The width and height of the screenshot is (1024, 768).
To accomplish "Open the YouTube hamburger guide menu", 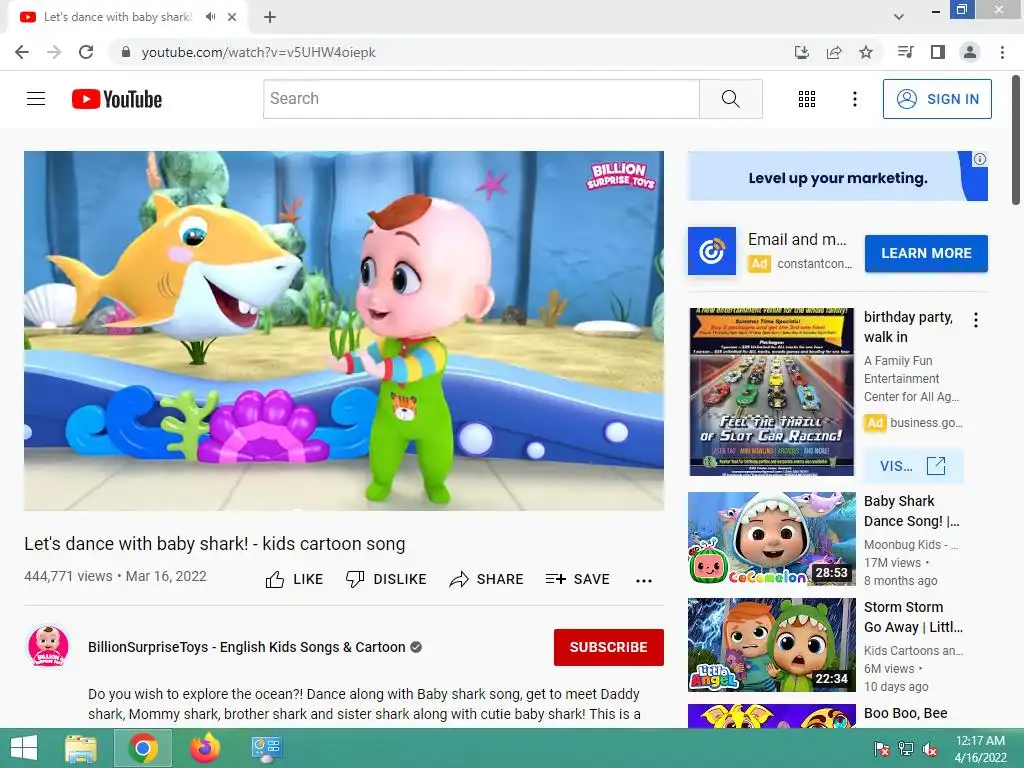I will click(36, 99).
